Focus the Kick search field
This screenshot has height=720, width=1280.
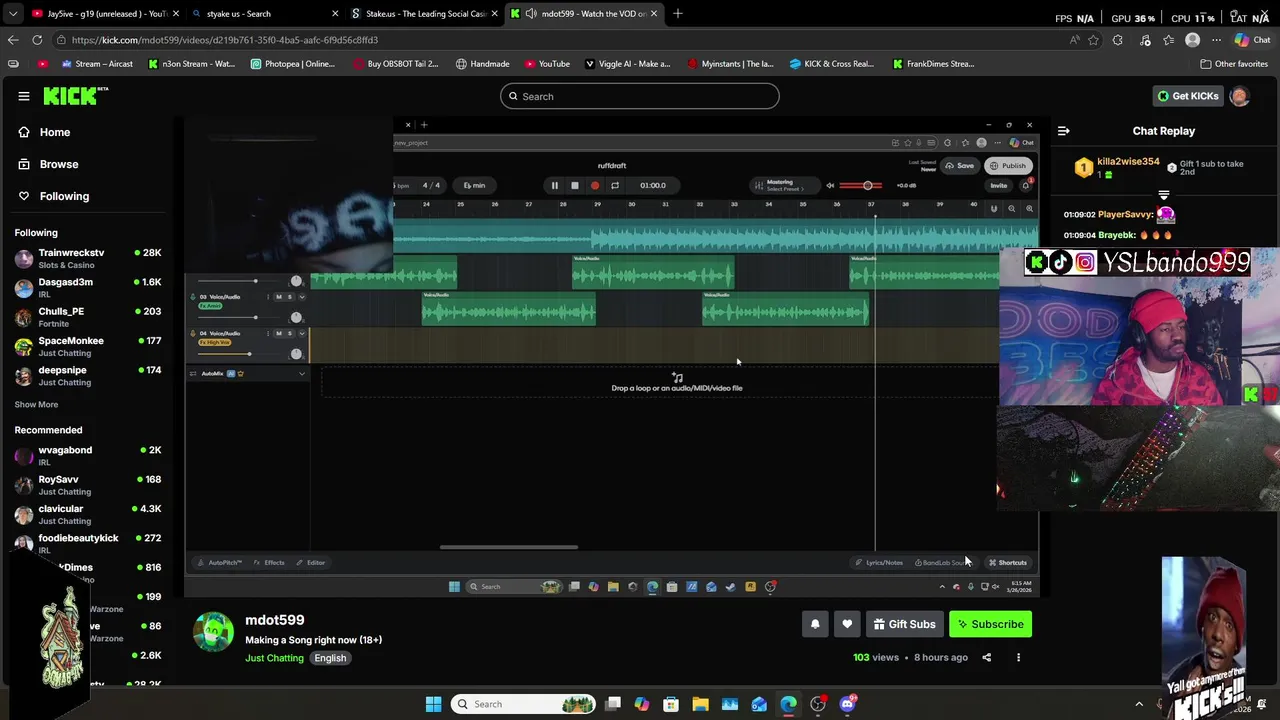coord(640,96)
